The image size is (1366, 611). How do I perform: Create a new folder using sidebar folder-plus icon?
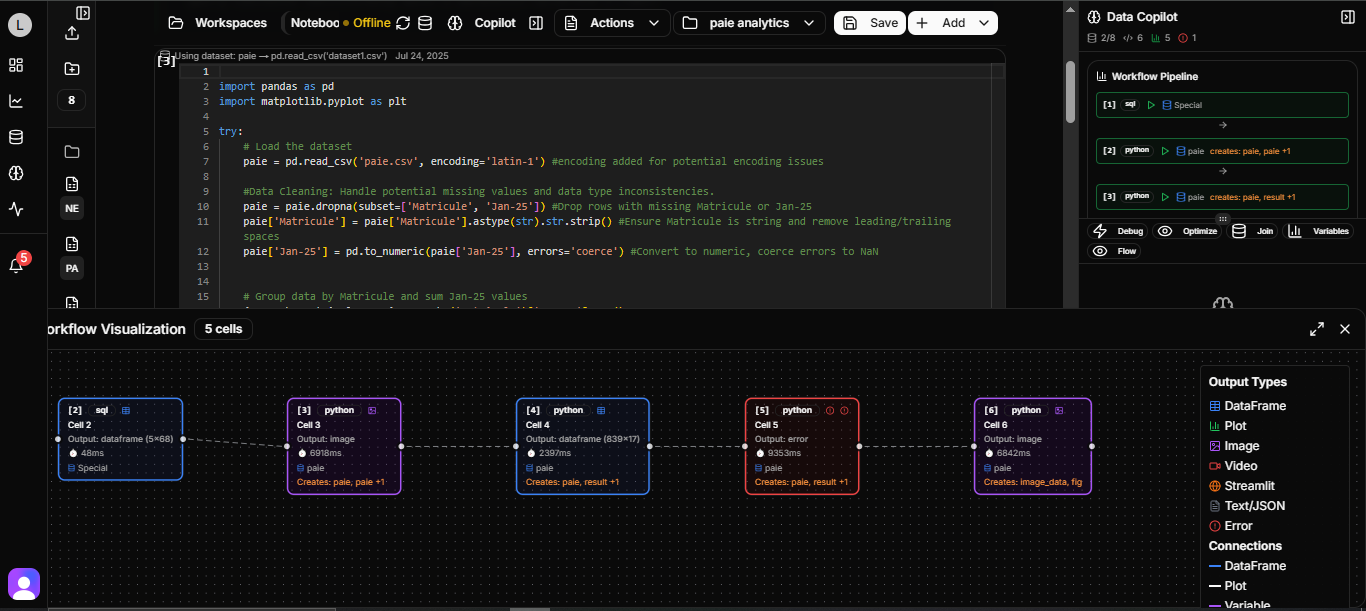(71, 67)
